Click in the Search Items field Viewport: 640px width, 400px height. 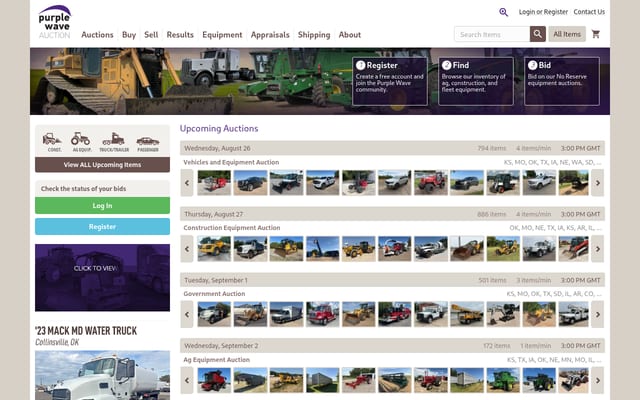[x=492, y=34]
